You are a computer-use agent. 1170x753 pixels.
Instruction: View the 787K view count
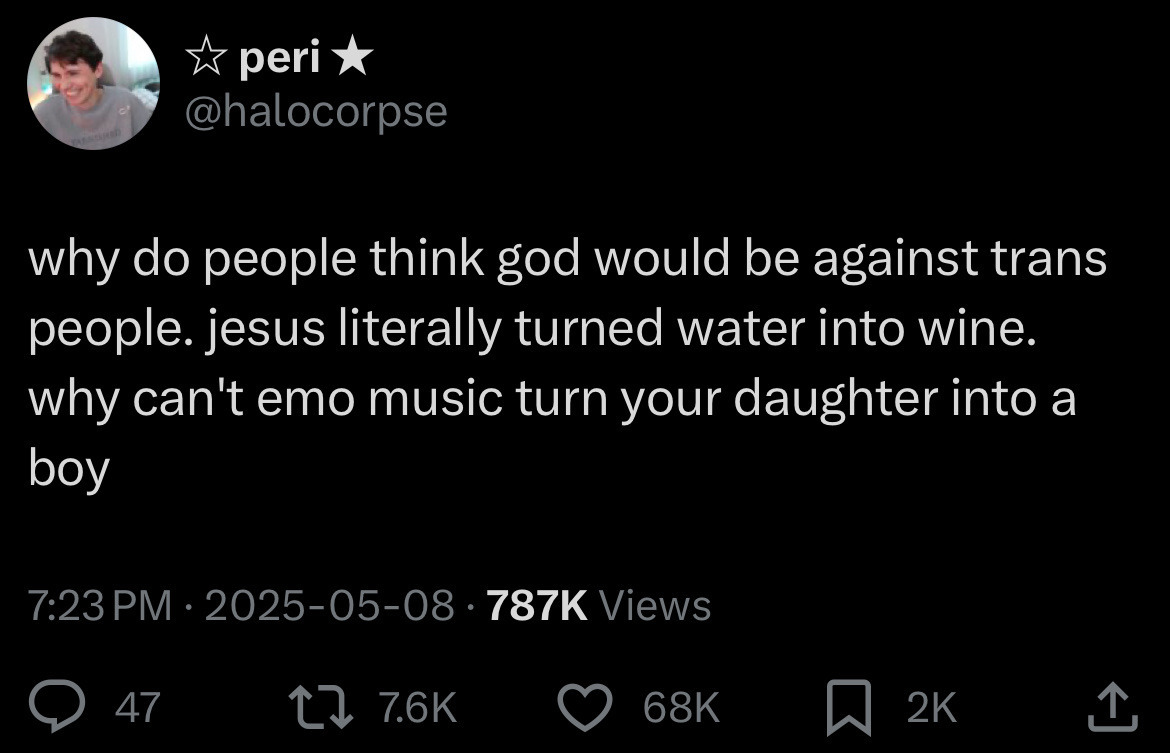click(537, 605)
